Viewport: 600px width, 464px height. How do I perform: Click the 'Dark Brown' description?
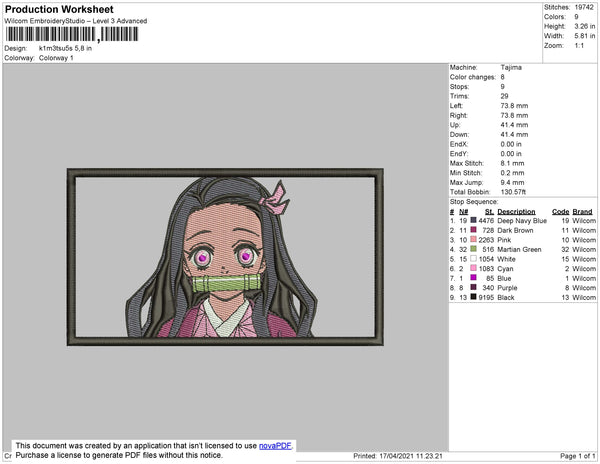point(515,230)
